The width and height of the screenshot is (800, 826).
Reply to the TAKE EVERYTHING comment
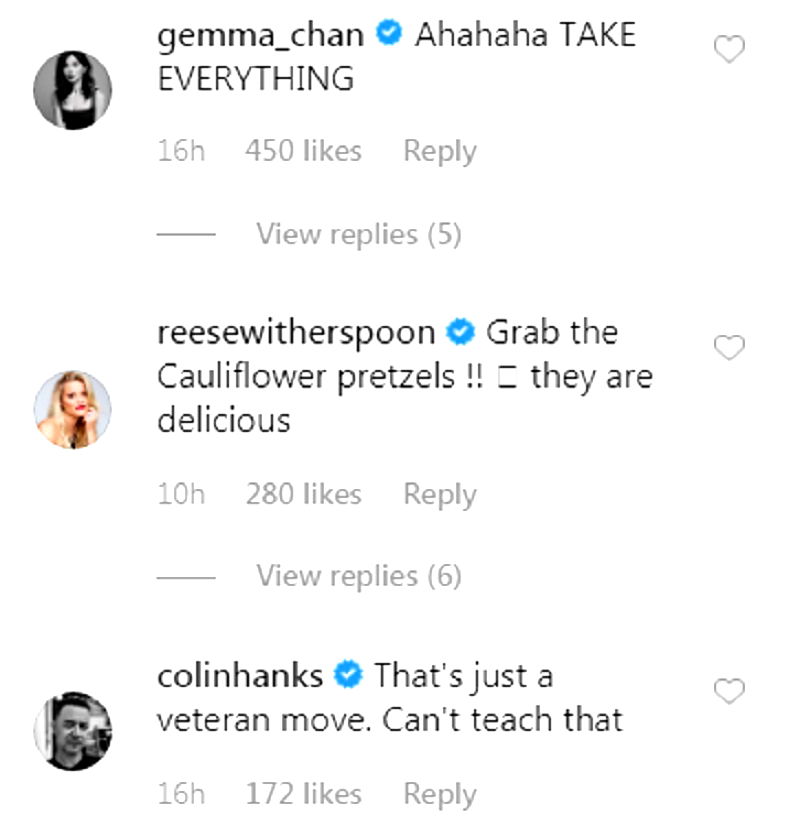pos(439,152)
